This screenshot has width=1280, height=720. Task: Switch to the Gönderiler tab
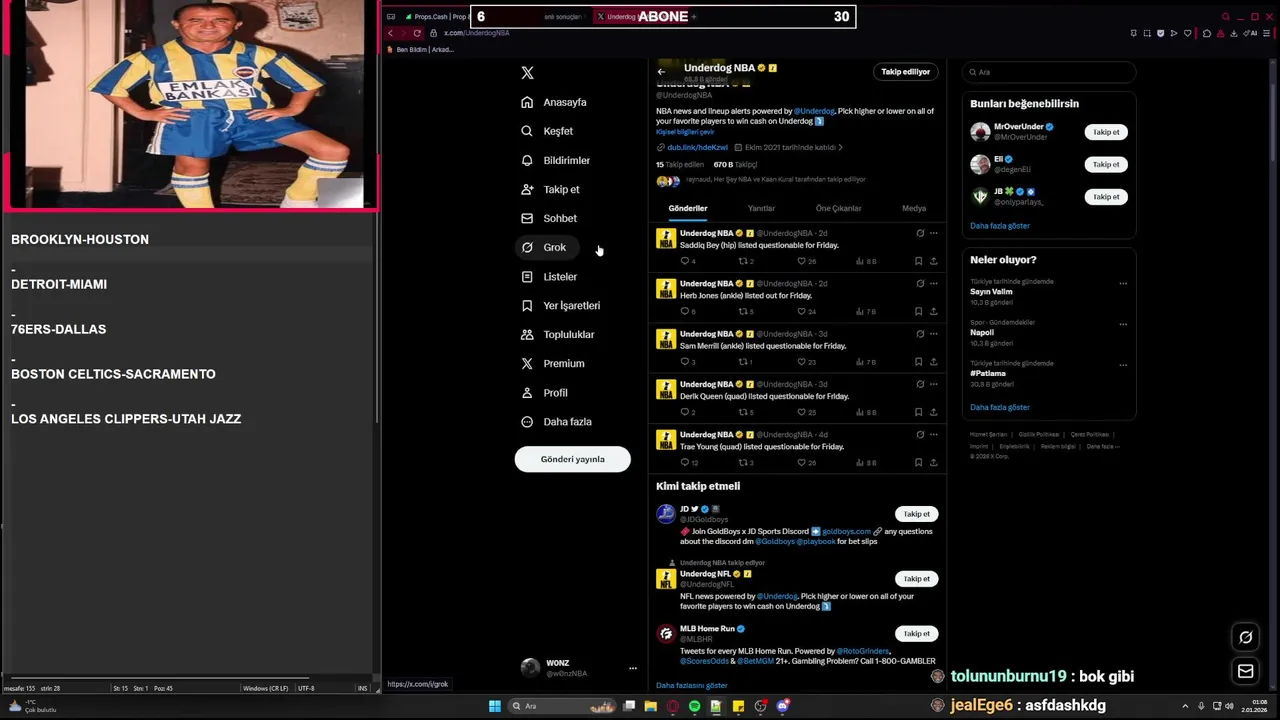pos(688,208)
